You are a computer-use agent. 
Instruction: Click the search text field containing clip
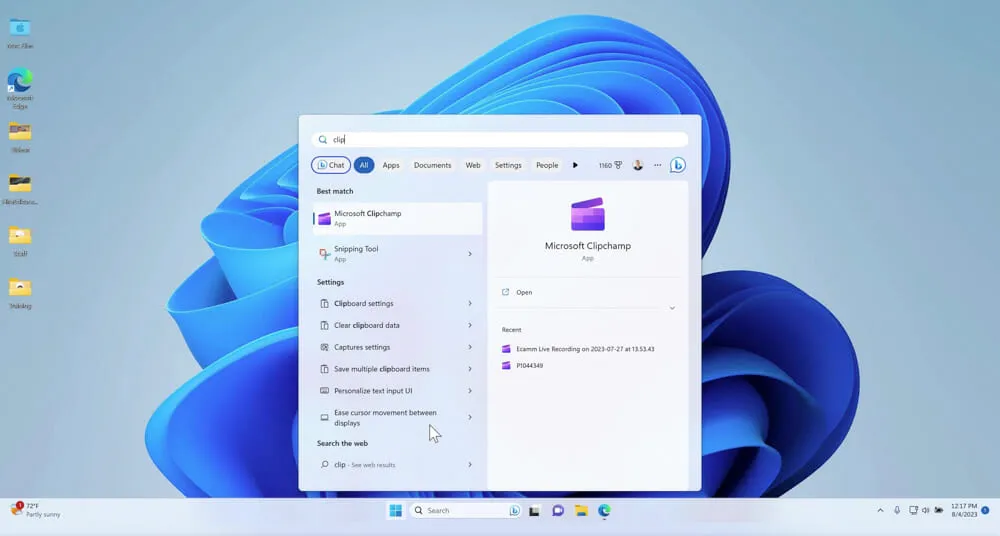pyautogui.click(x=500, y=140)
